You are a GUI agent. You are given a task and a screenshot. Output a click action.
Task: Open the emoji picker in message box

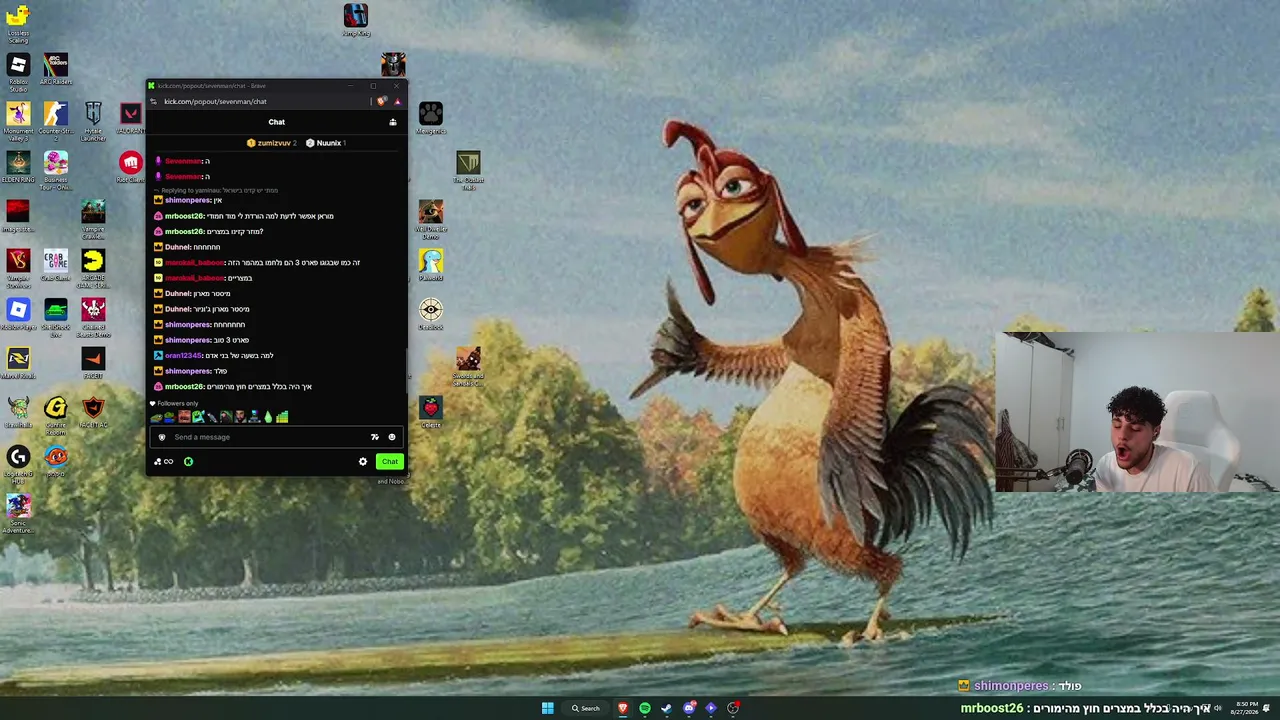pyautogui.click(x=392, y=437)
